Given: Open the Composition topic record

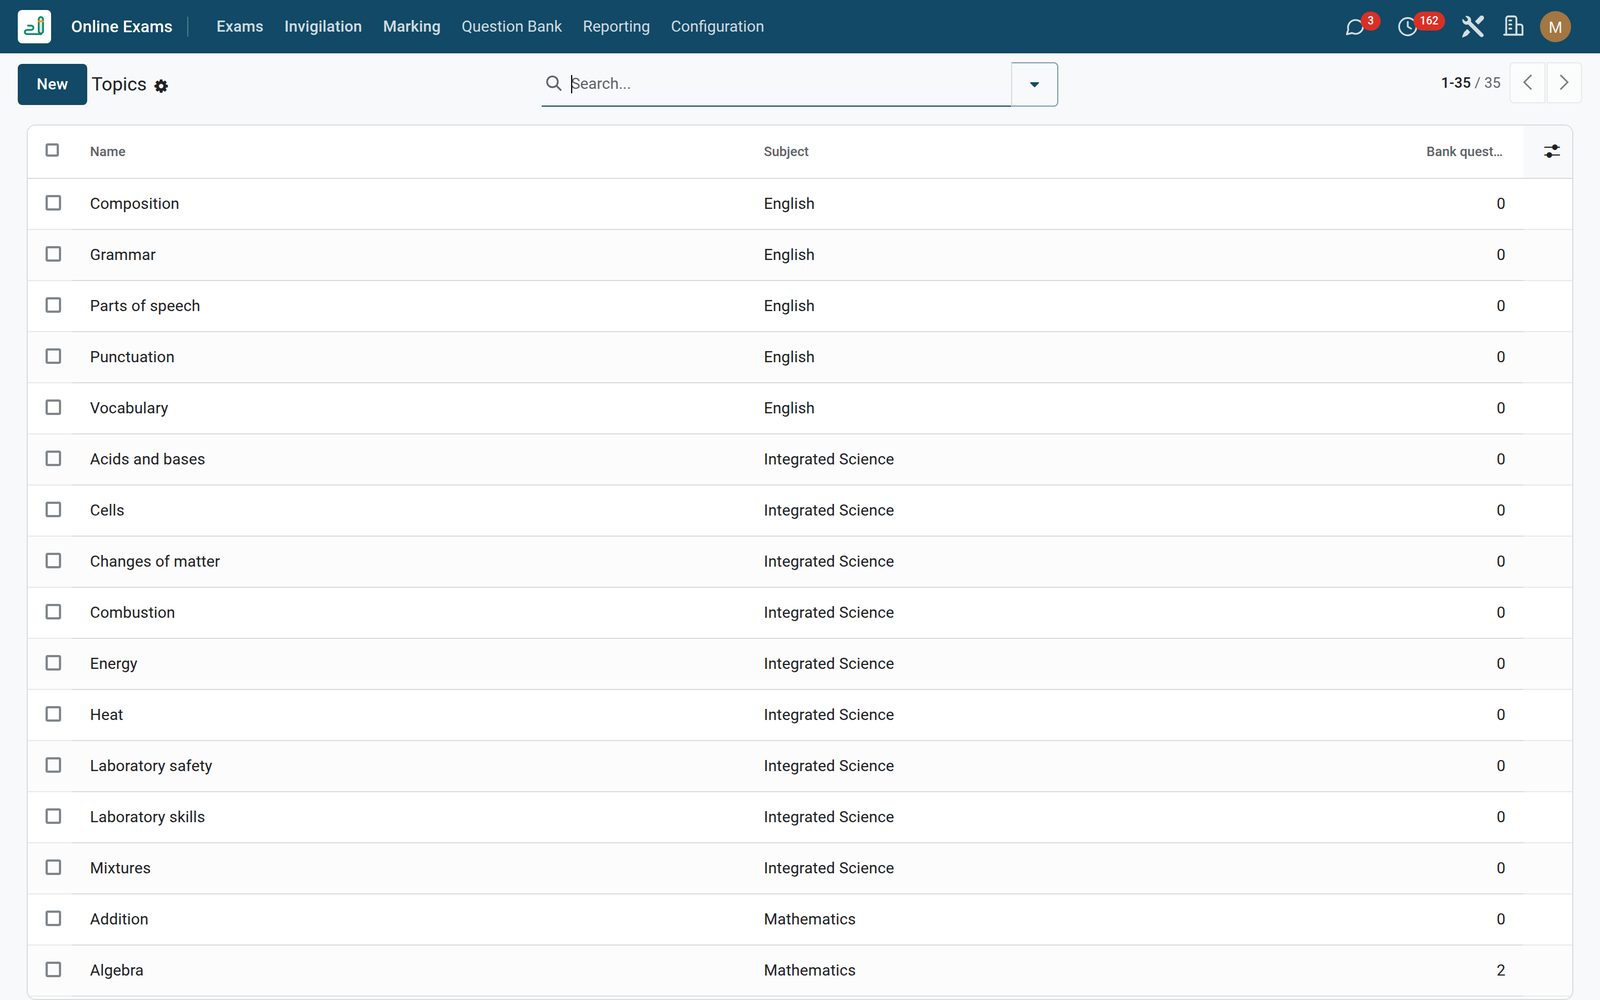Looking at the screenshot, I should coord(134,203).
